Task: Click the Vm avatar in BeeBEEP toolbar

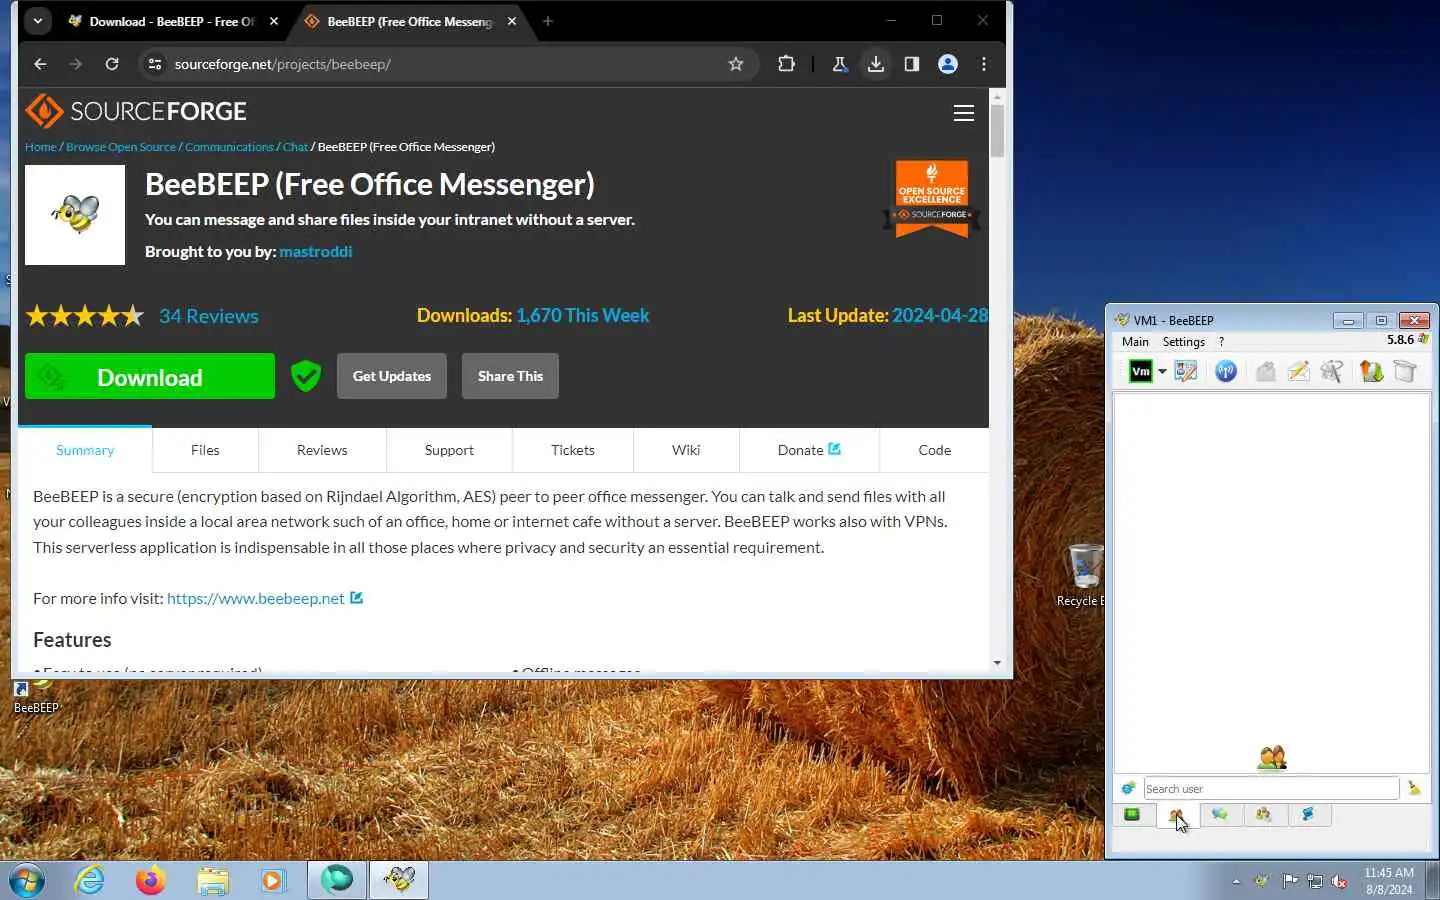Action: click(1140, 371)
